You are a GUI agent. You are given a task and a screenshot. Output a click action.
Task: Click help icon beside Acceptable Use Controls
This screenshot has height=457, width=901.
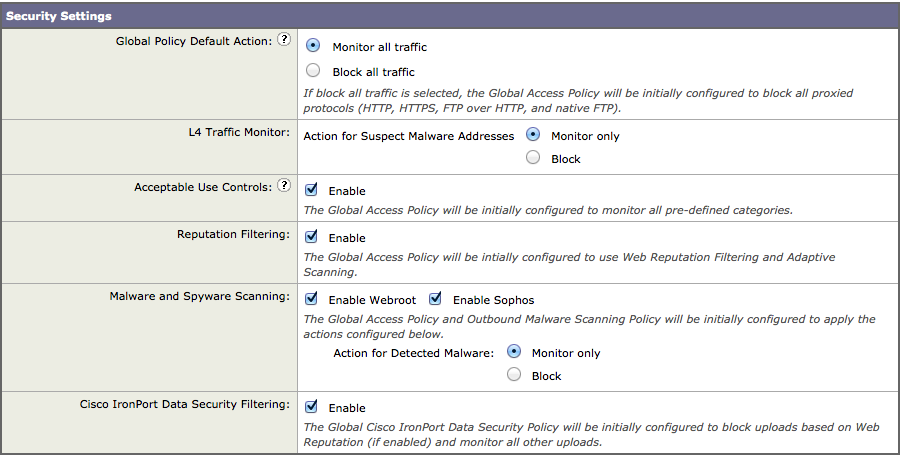[284, 186]
